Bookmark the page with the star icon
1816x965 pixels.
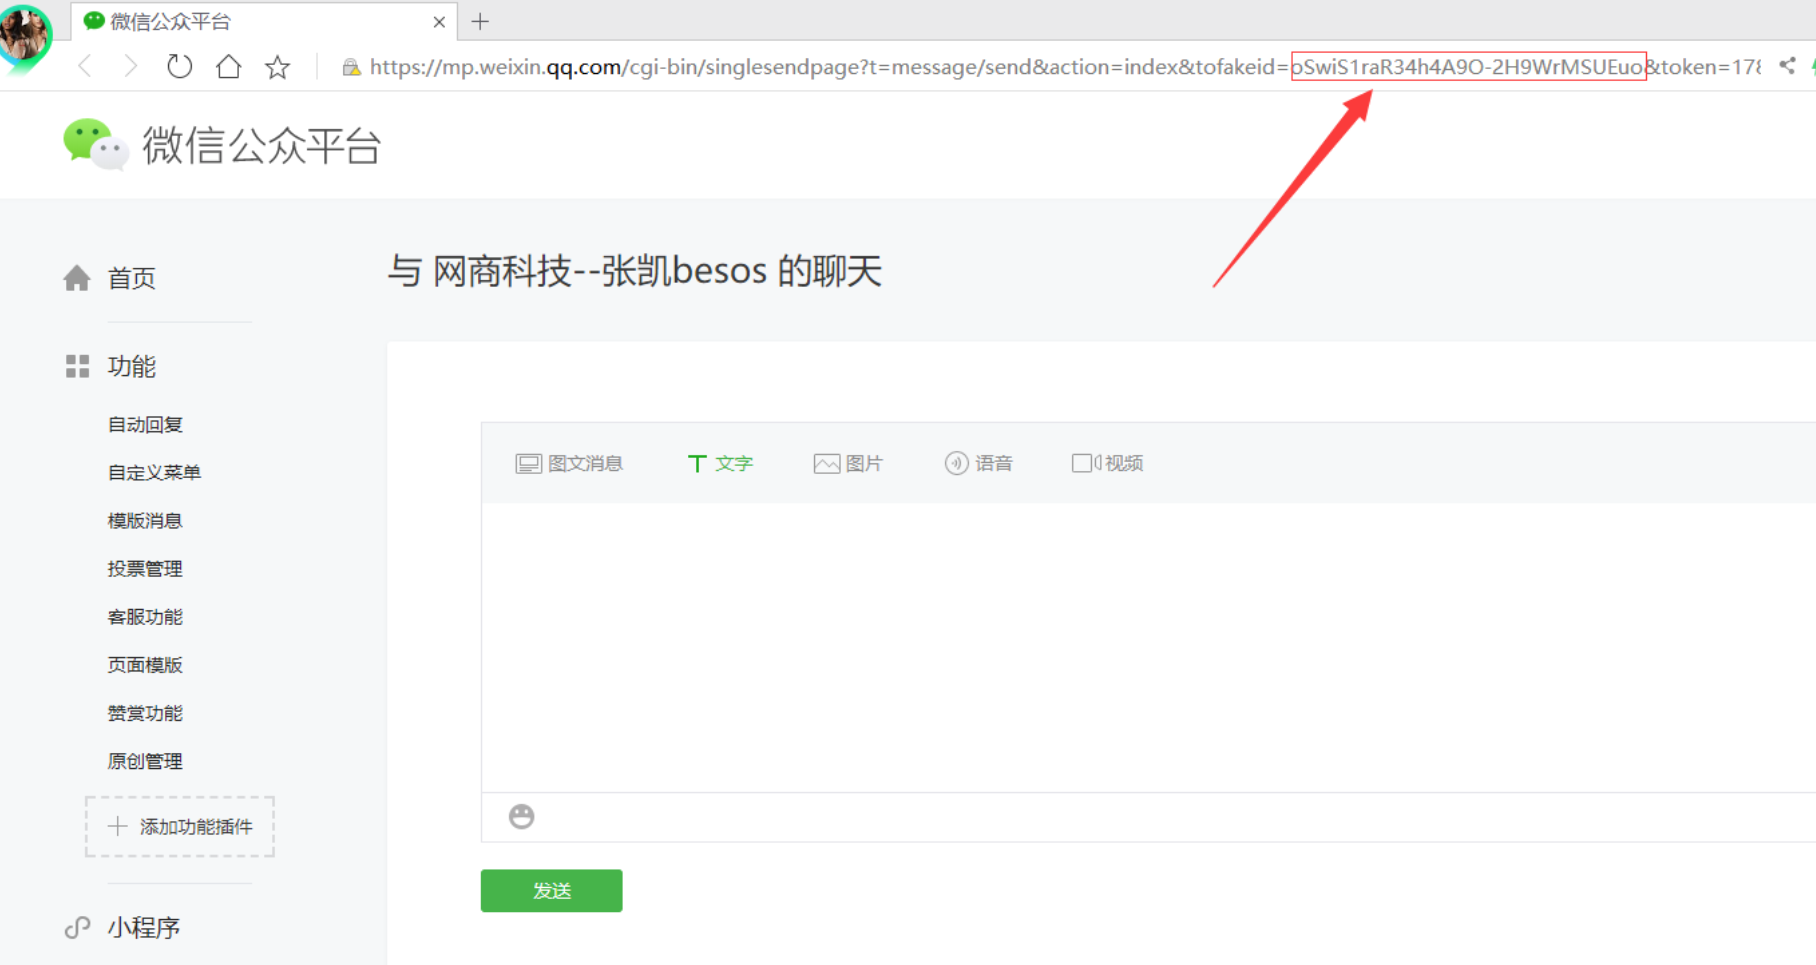click(277, 67)
